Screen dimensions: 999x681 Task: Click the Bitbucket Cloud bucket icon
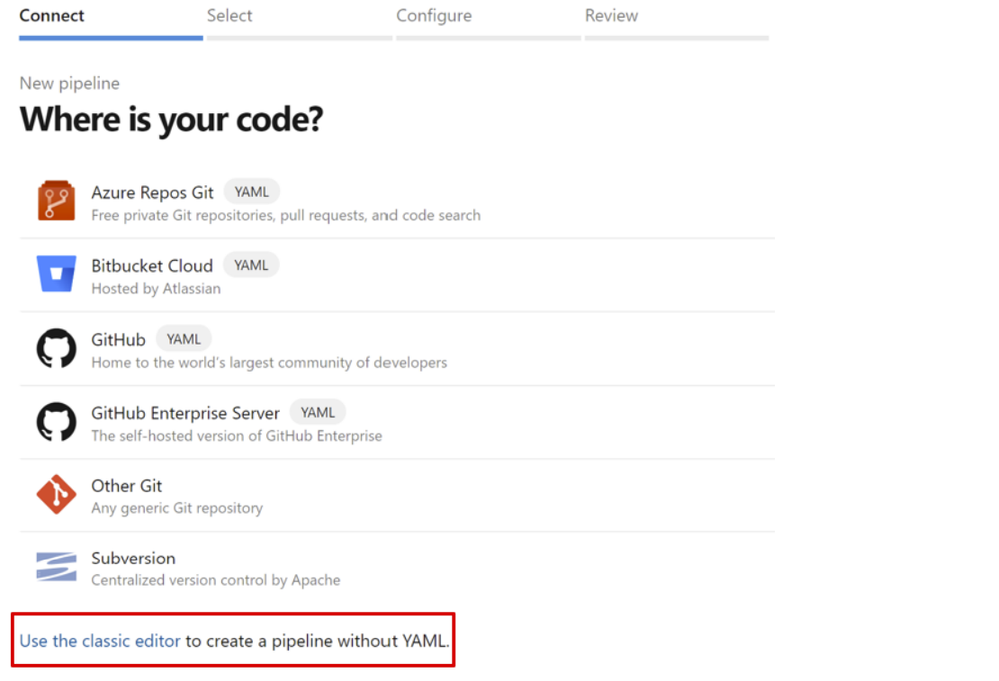(56, 274)
